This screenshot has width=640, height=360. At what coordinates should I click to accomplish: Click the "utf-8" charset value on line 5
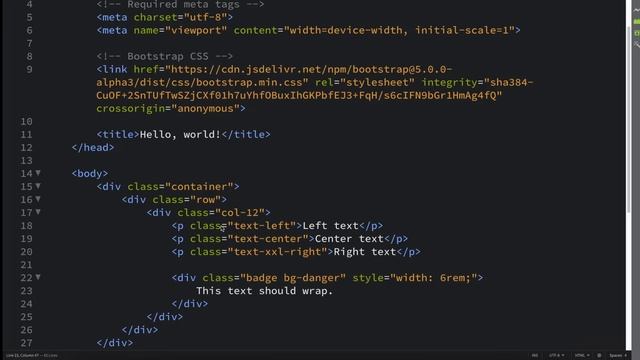205,17
